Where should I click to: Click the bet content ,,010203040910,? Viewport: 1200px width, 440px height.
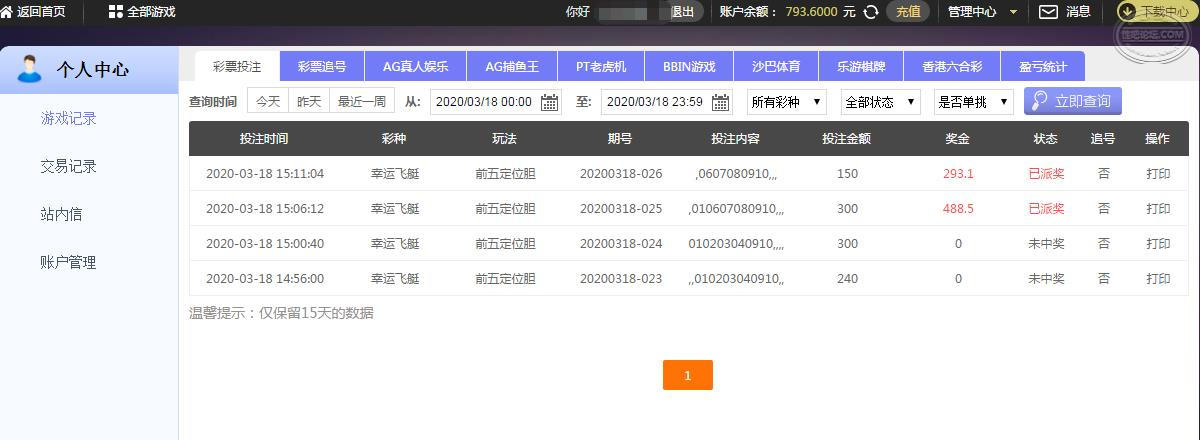tap(736, 278)
